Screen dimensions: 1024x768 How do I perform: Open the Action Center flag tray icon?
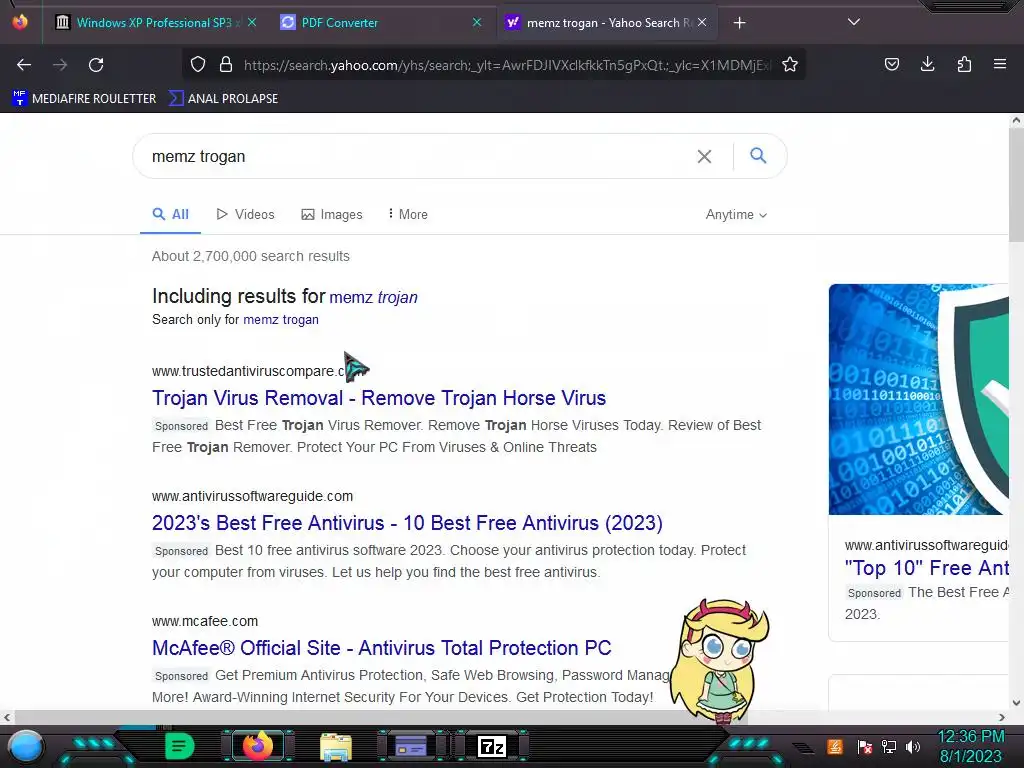pyautogui.click(x=865, y=746)
